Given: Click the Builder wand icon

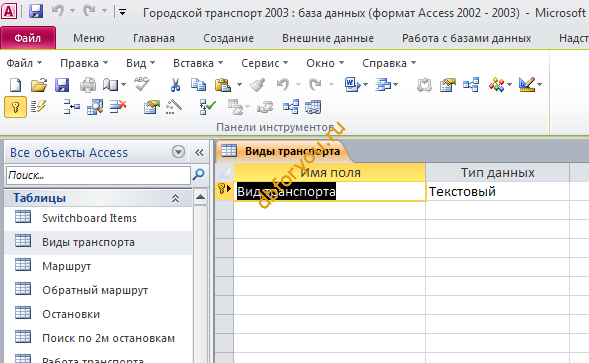Looking at the screenshot, I should pos(174,107).
